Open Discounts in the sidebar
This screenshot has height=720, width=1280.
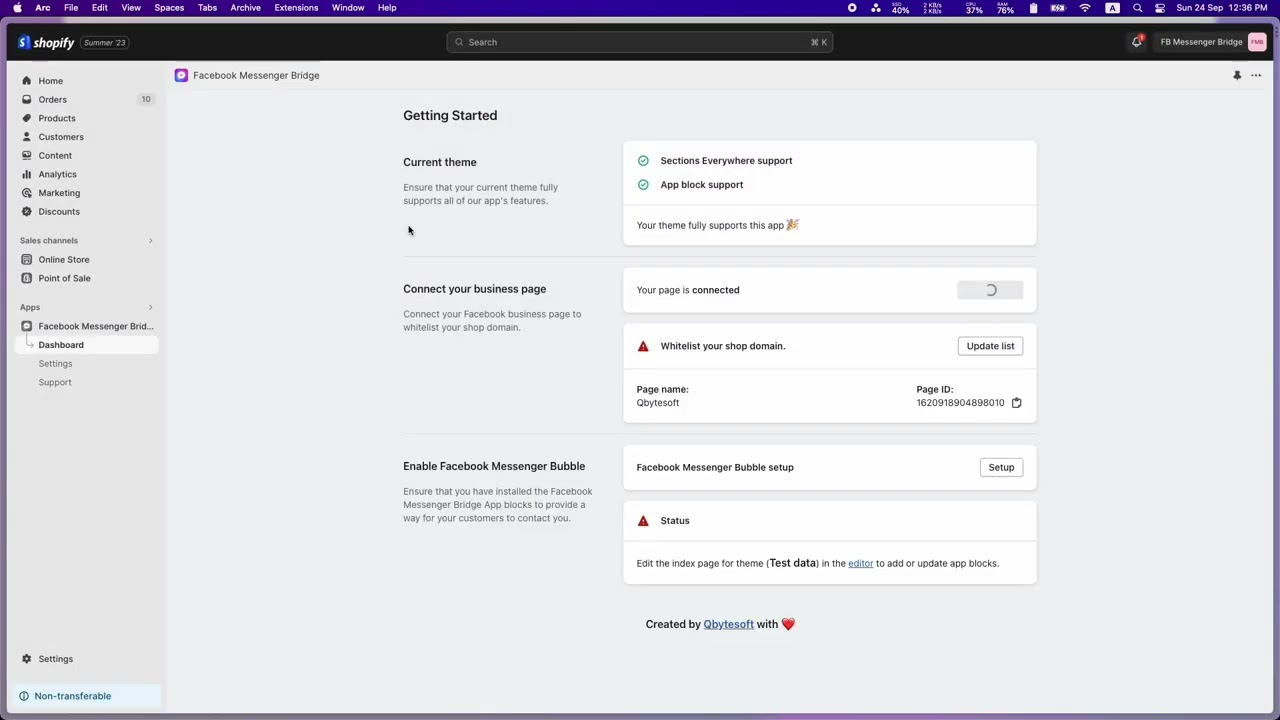[58, 211]
